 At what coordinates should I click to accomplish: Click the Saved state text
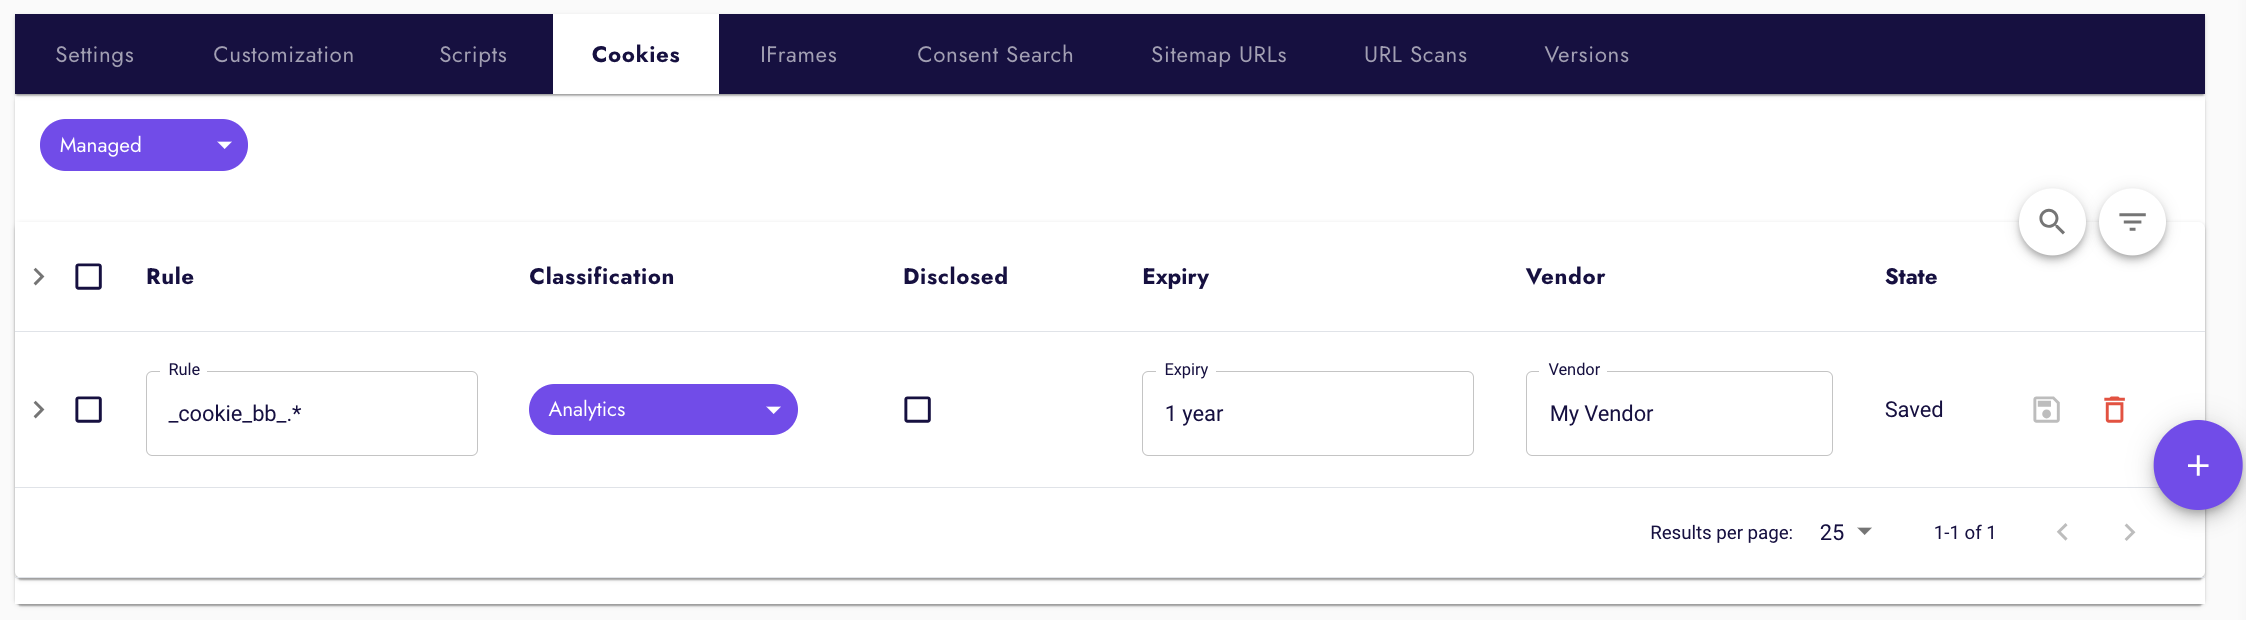[1914, 409]
